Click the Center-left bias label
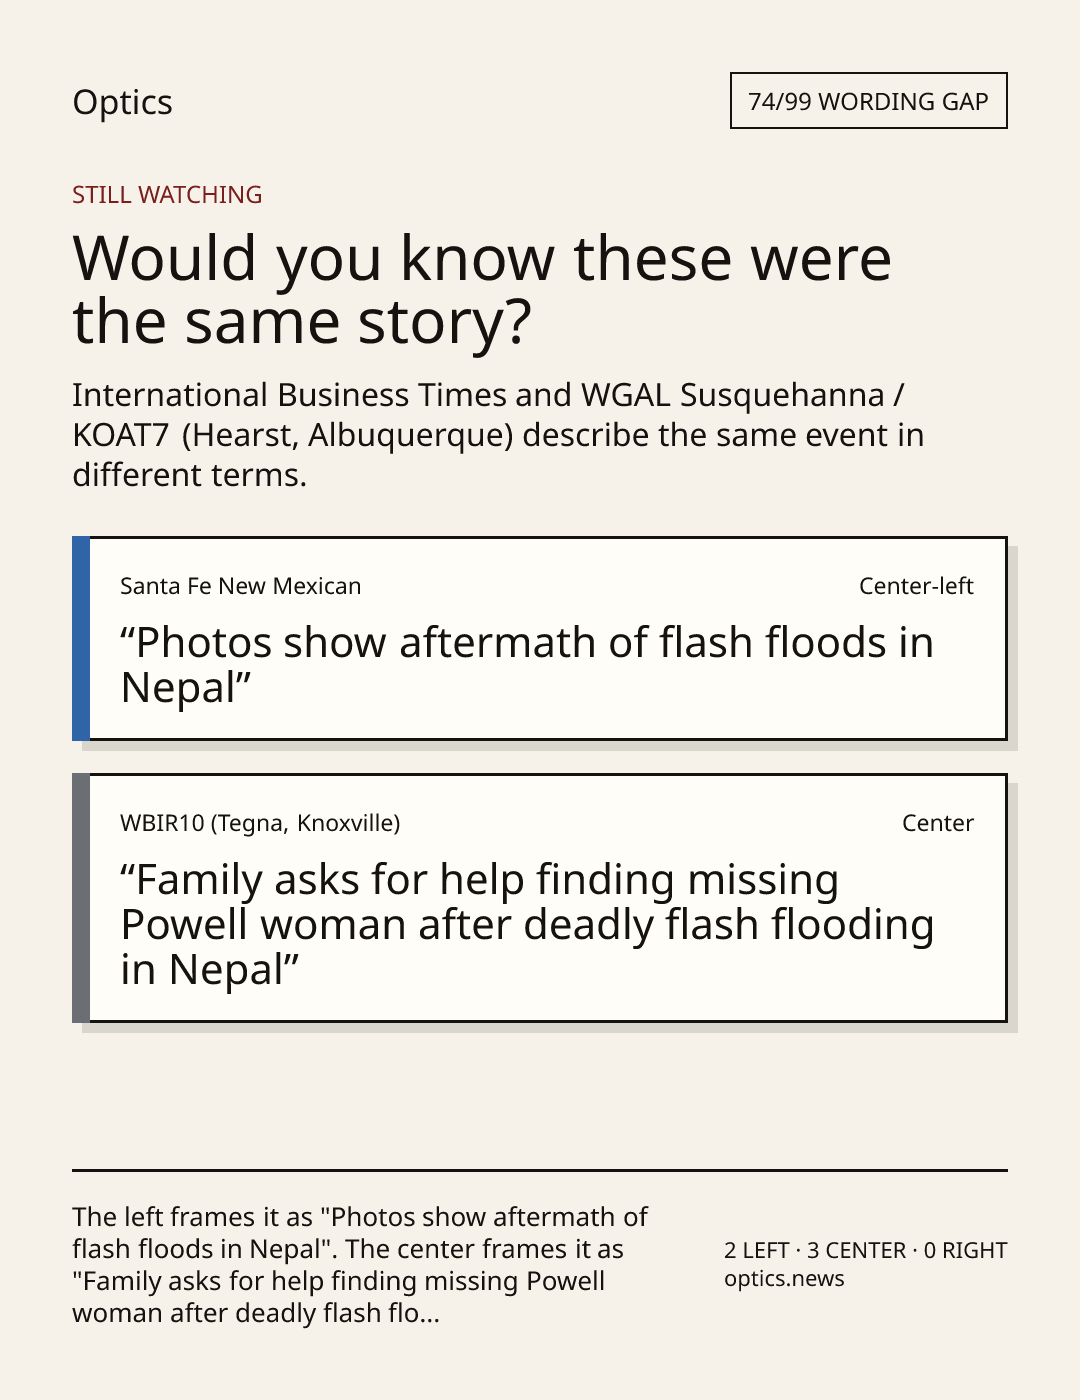 pyautogui.click(x=916, y=586)
